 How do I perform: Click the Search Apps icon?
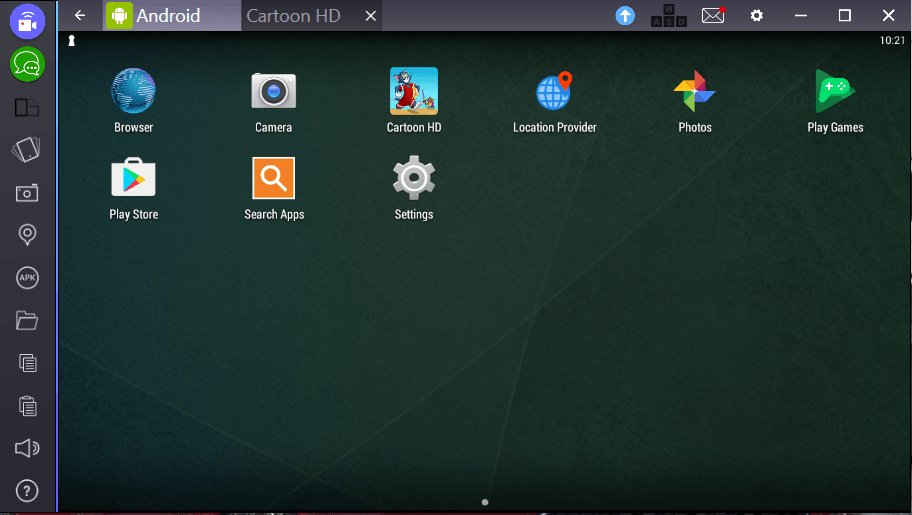tap(273, 179)
